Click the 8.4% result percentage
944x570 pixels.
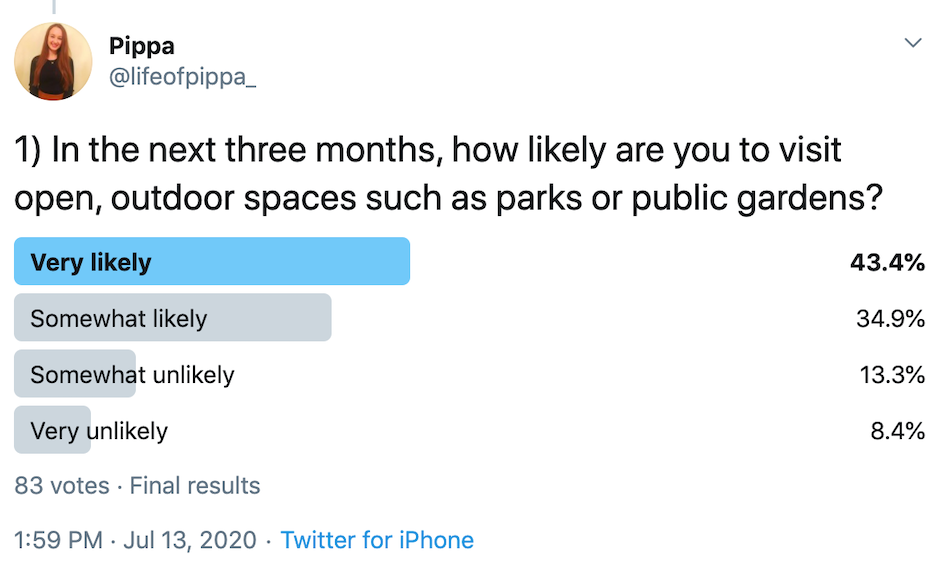point(898,430)
